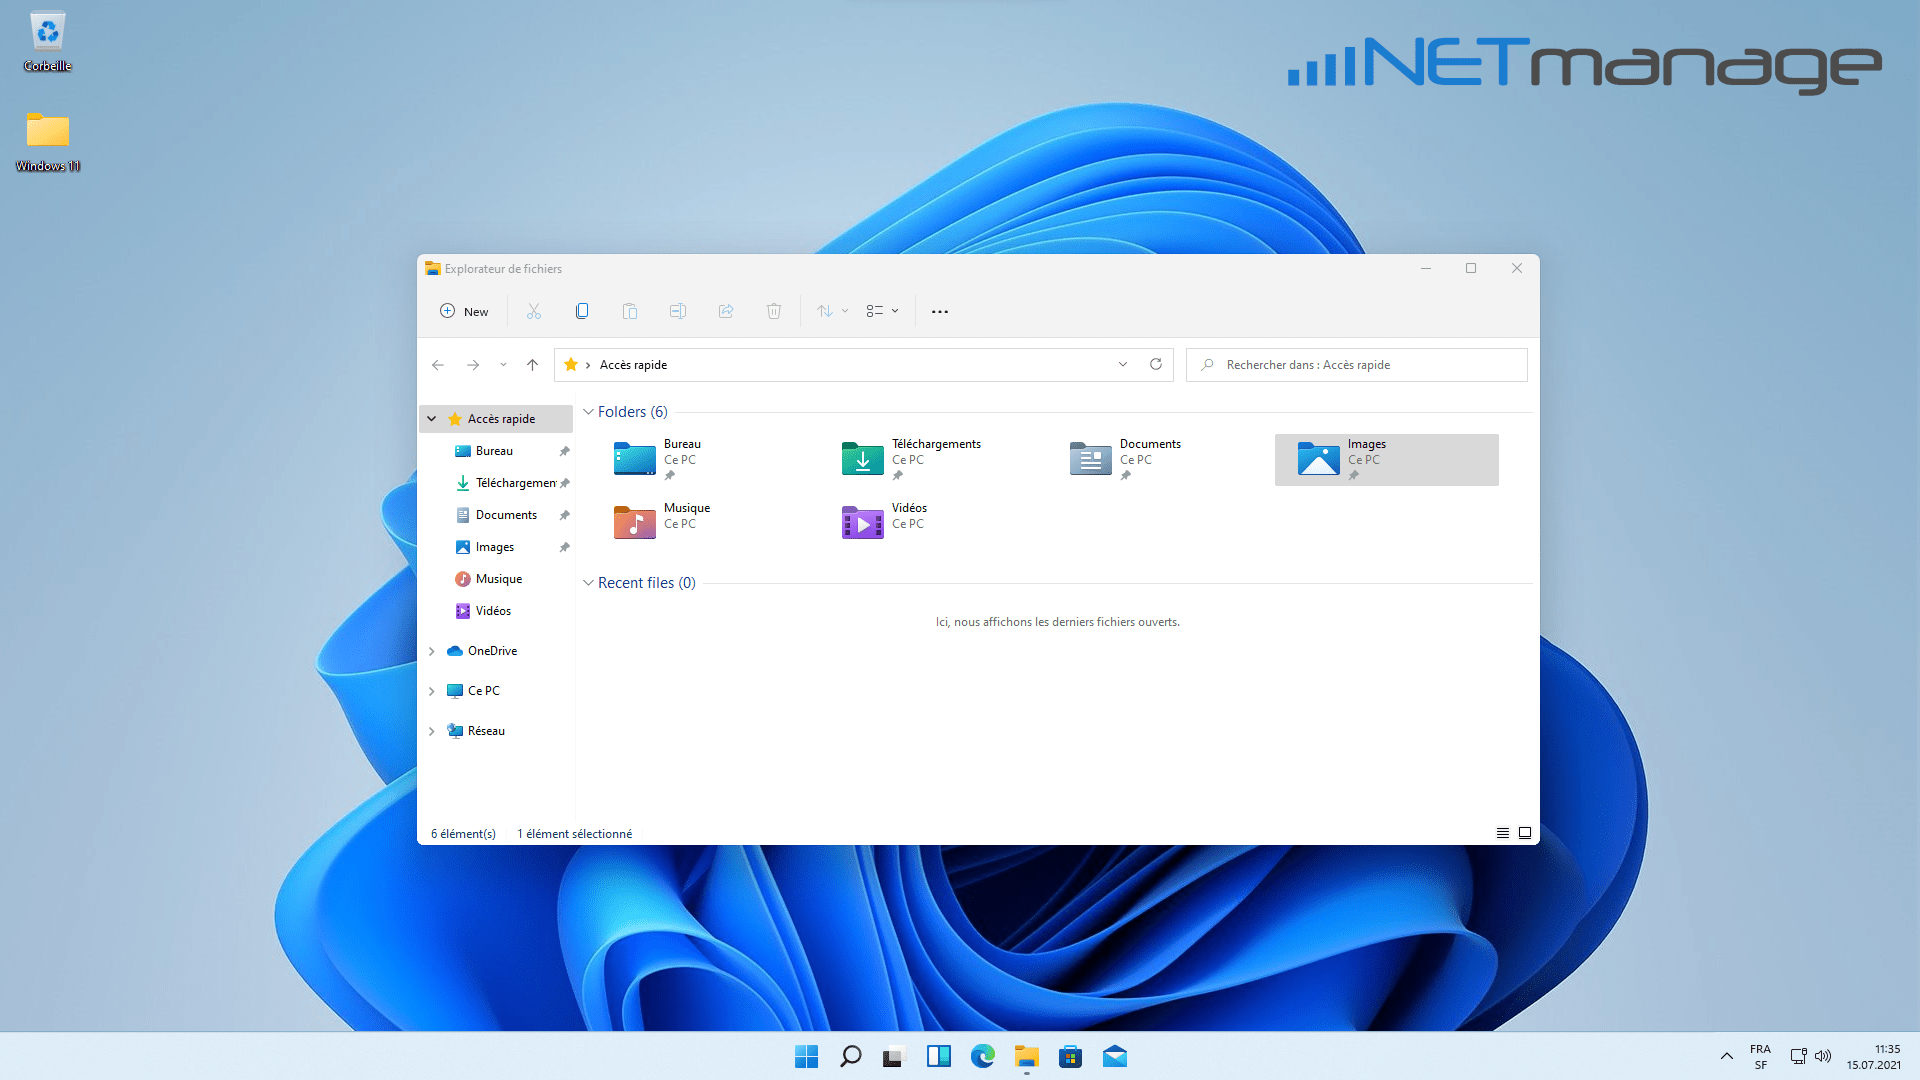Screen dimensions: 1920x1080
Task: Open the volume speaker icon
Action: click(x=1823, y=1056)
